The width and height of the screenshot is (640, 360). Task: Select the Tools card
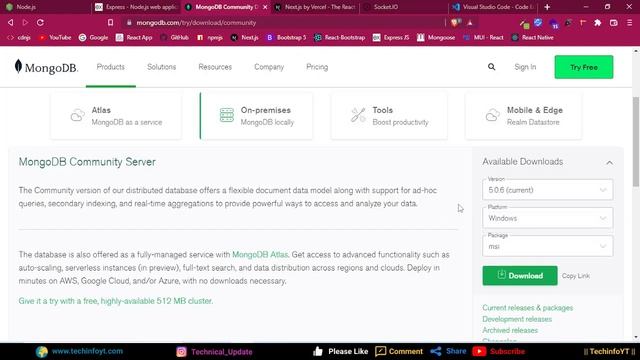389,116
